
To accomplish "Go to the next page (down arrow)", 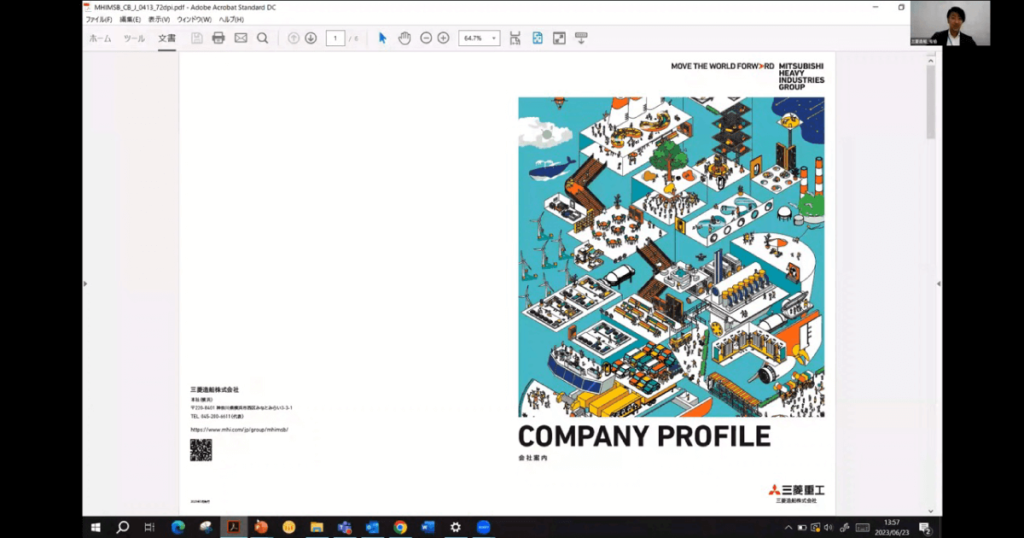I will click(x=311, y=39).
